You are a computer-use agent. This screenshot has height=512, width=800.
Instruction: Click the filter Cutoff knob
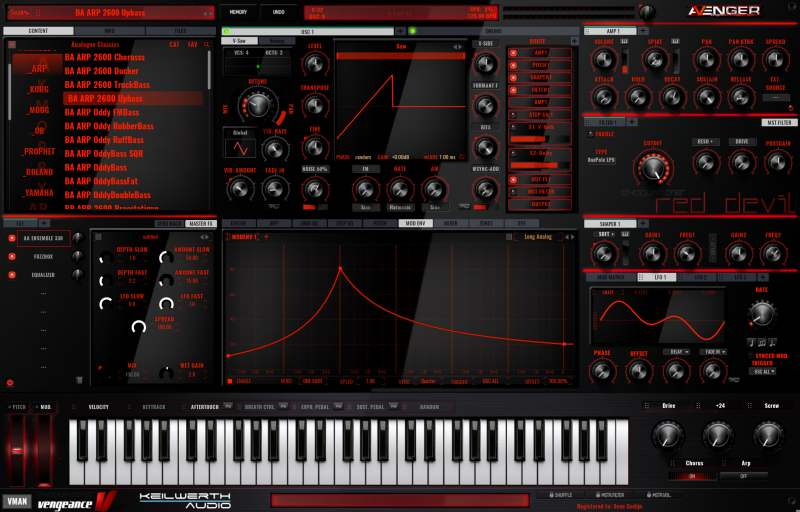pos(653,169)
